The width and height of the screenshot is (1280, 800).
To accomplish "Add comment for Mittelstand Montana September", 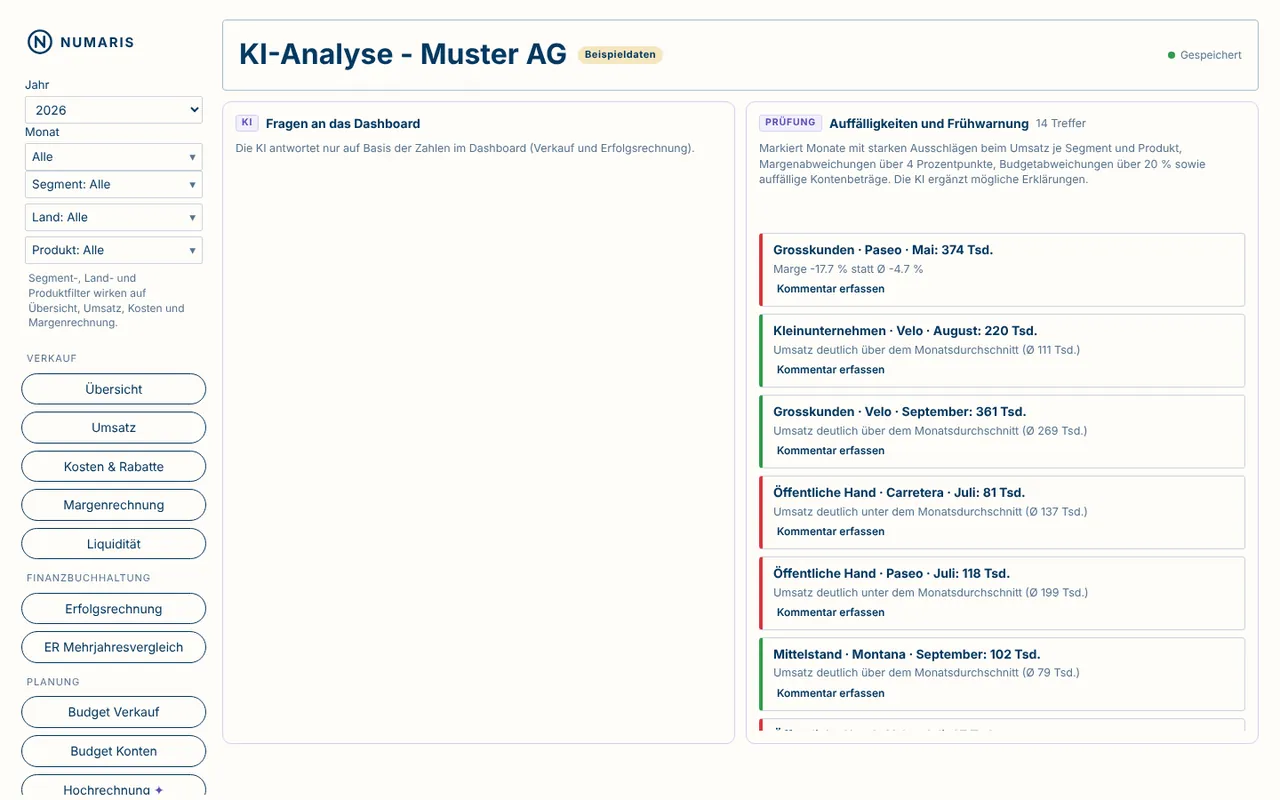I will pos(831,694).
